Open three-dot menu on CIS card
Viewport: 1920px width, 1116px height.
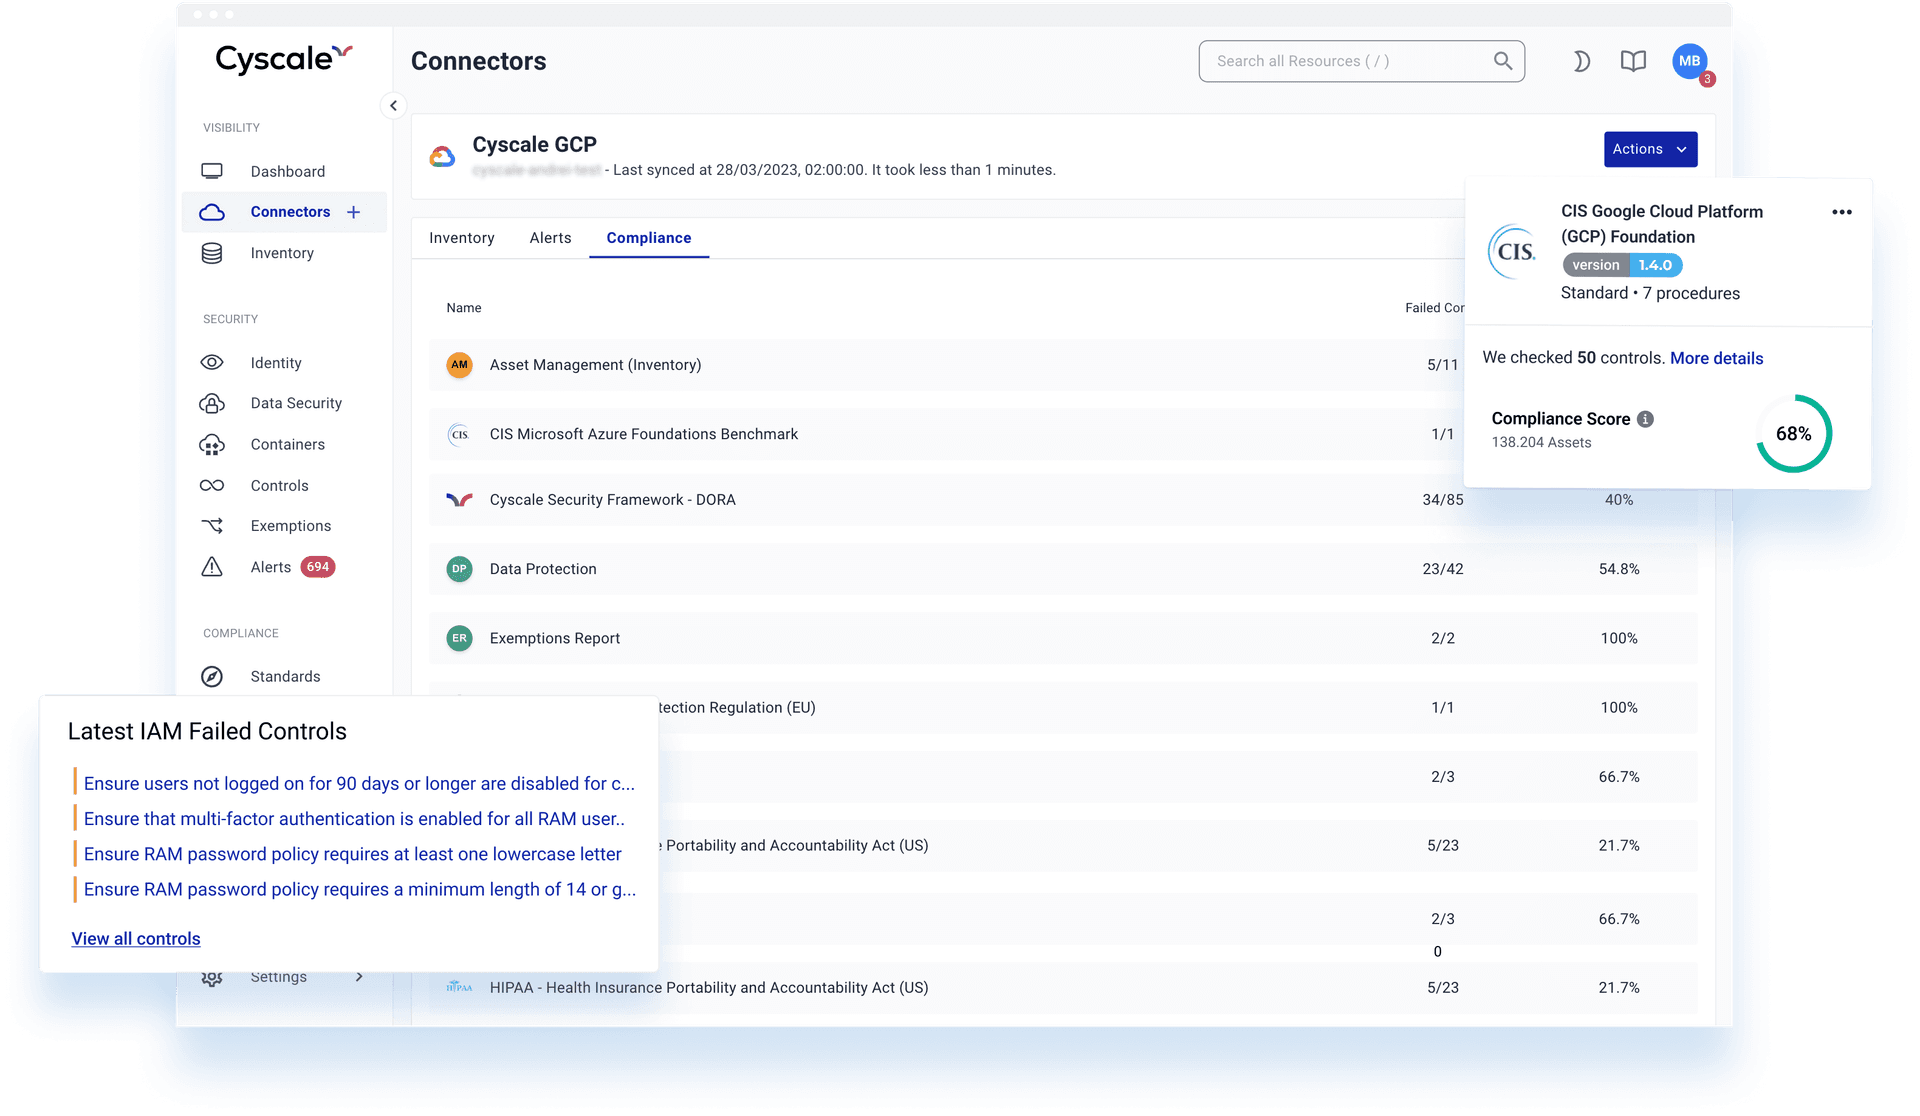(1841, 212)
